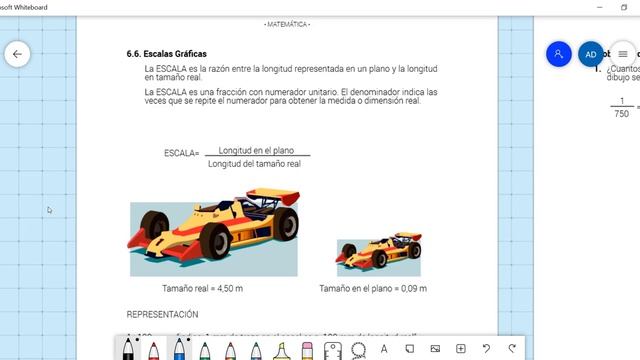Click the '- MATEMÁTICA -' page header
This screenshot has width=640, height=360.
pos(287,24)
